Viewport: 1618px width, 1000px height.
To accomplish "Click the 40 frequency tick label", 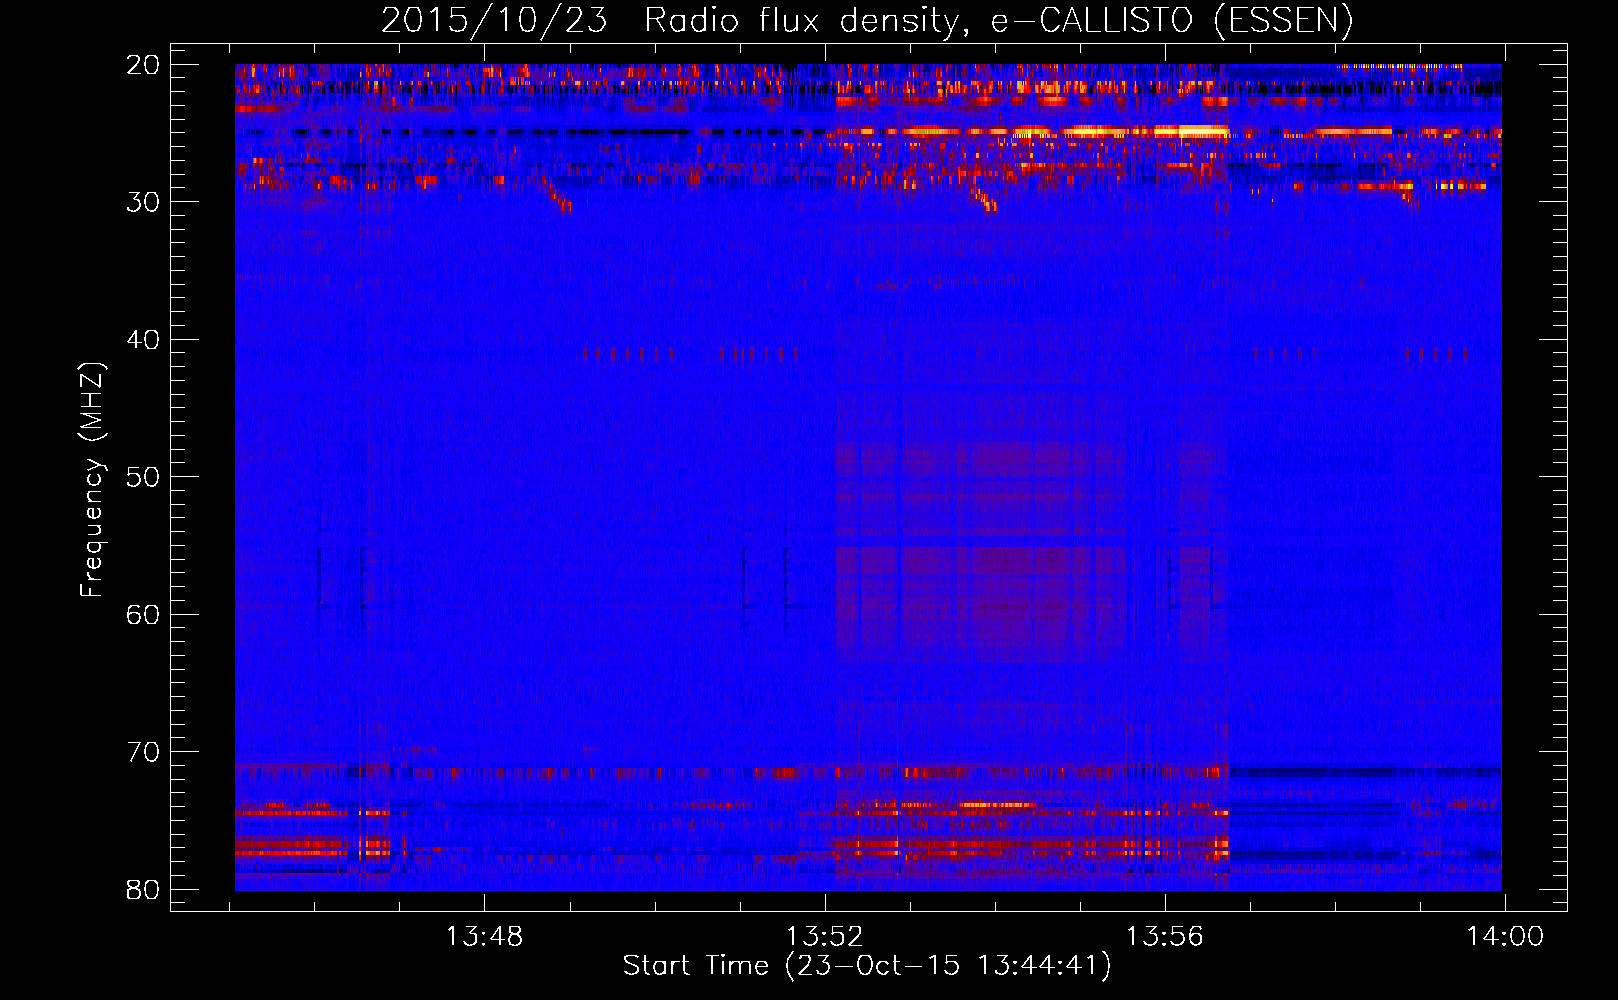I will (x=144, y=340).
